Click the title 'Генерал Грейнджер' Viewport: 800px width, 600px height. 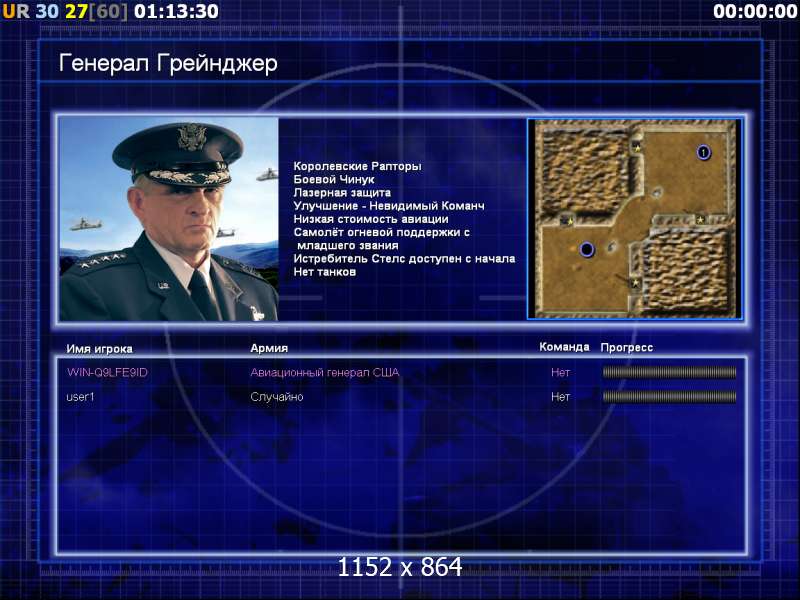pyautogui.click(x=168, y=64)
